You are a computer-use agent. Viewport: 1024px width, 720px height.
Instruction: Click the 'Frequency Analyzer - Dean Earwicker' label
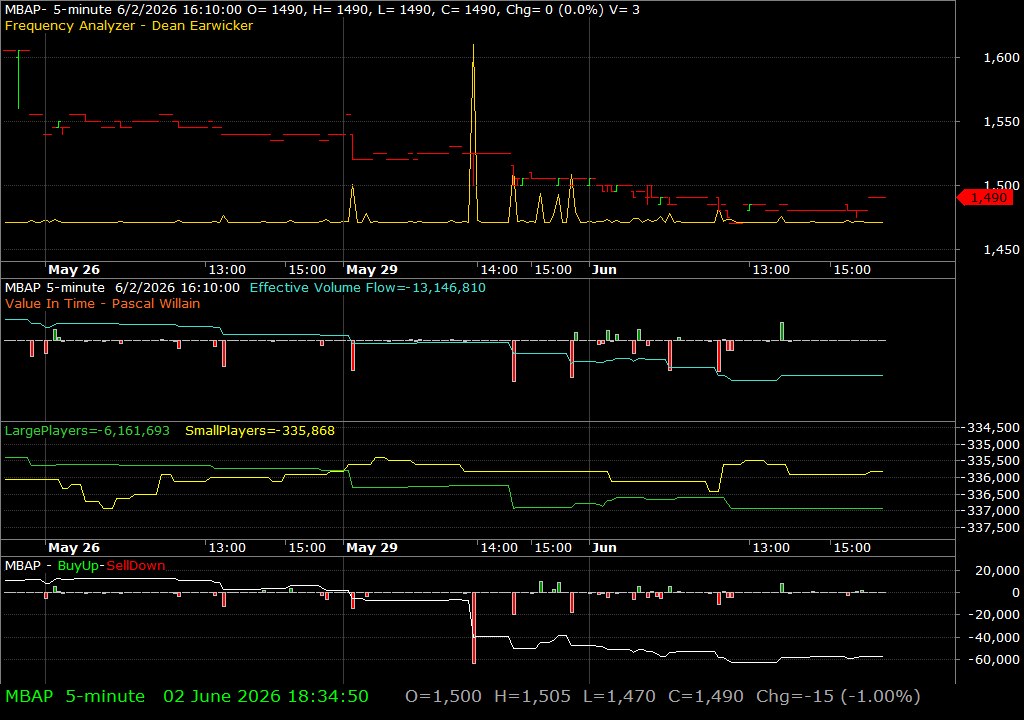[x=129, y=25]
